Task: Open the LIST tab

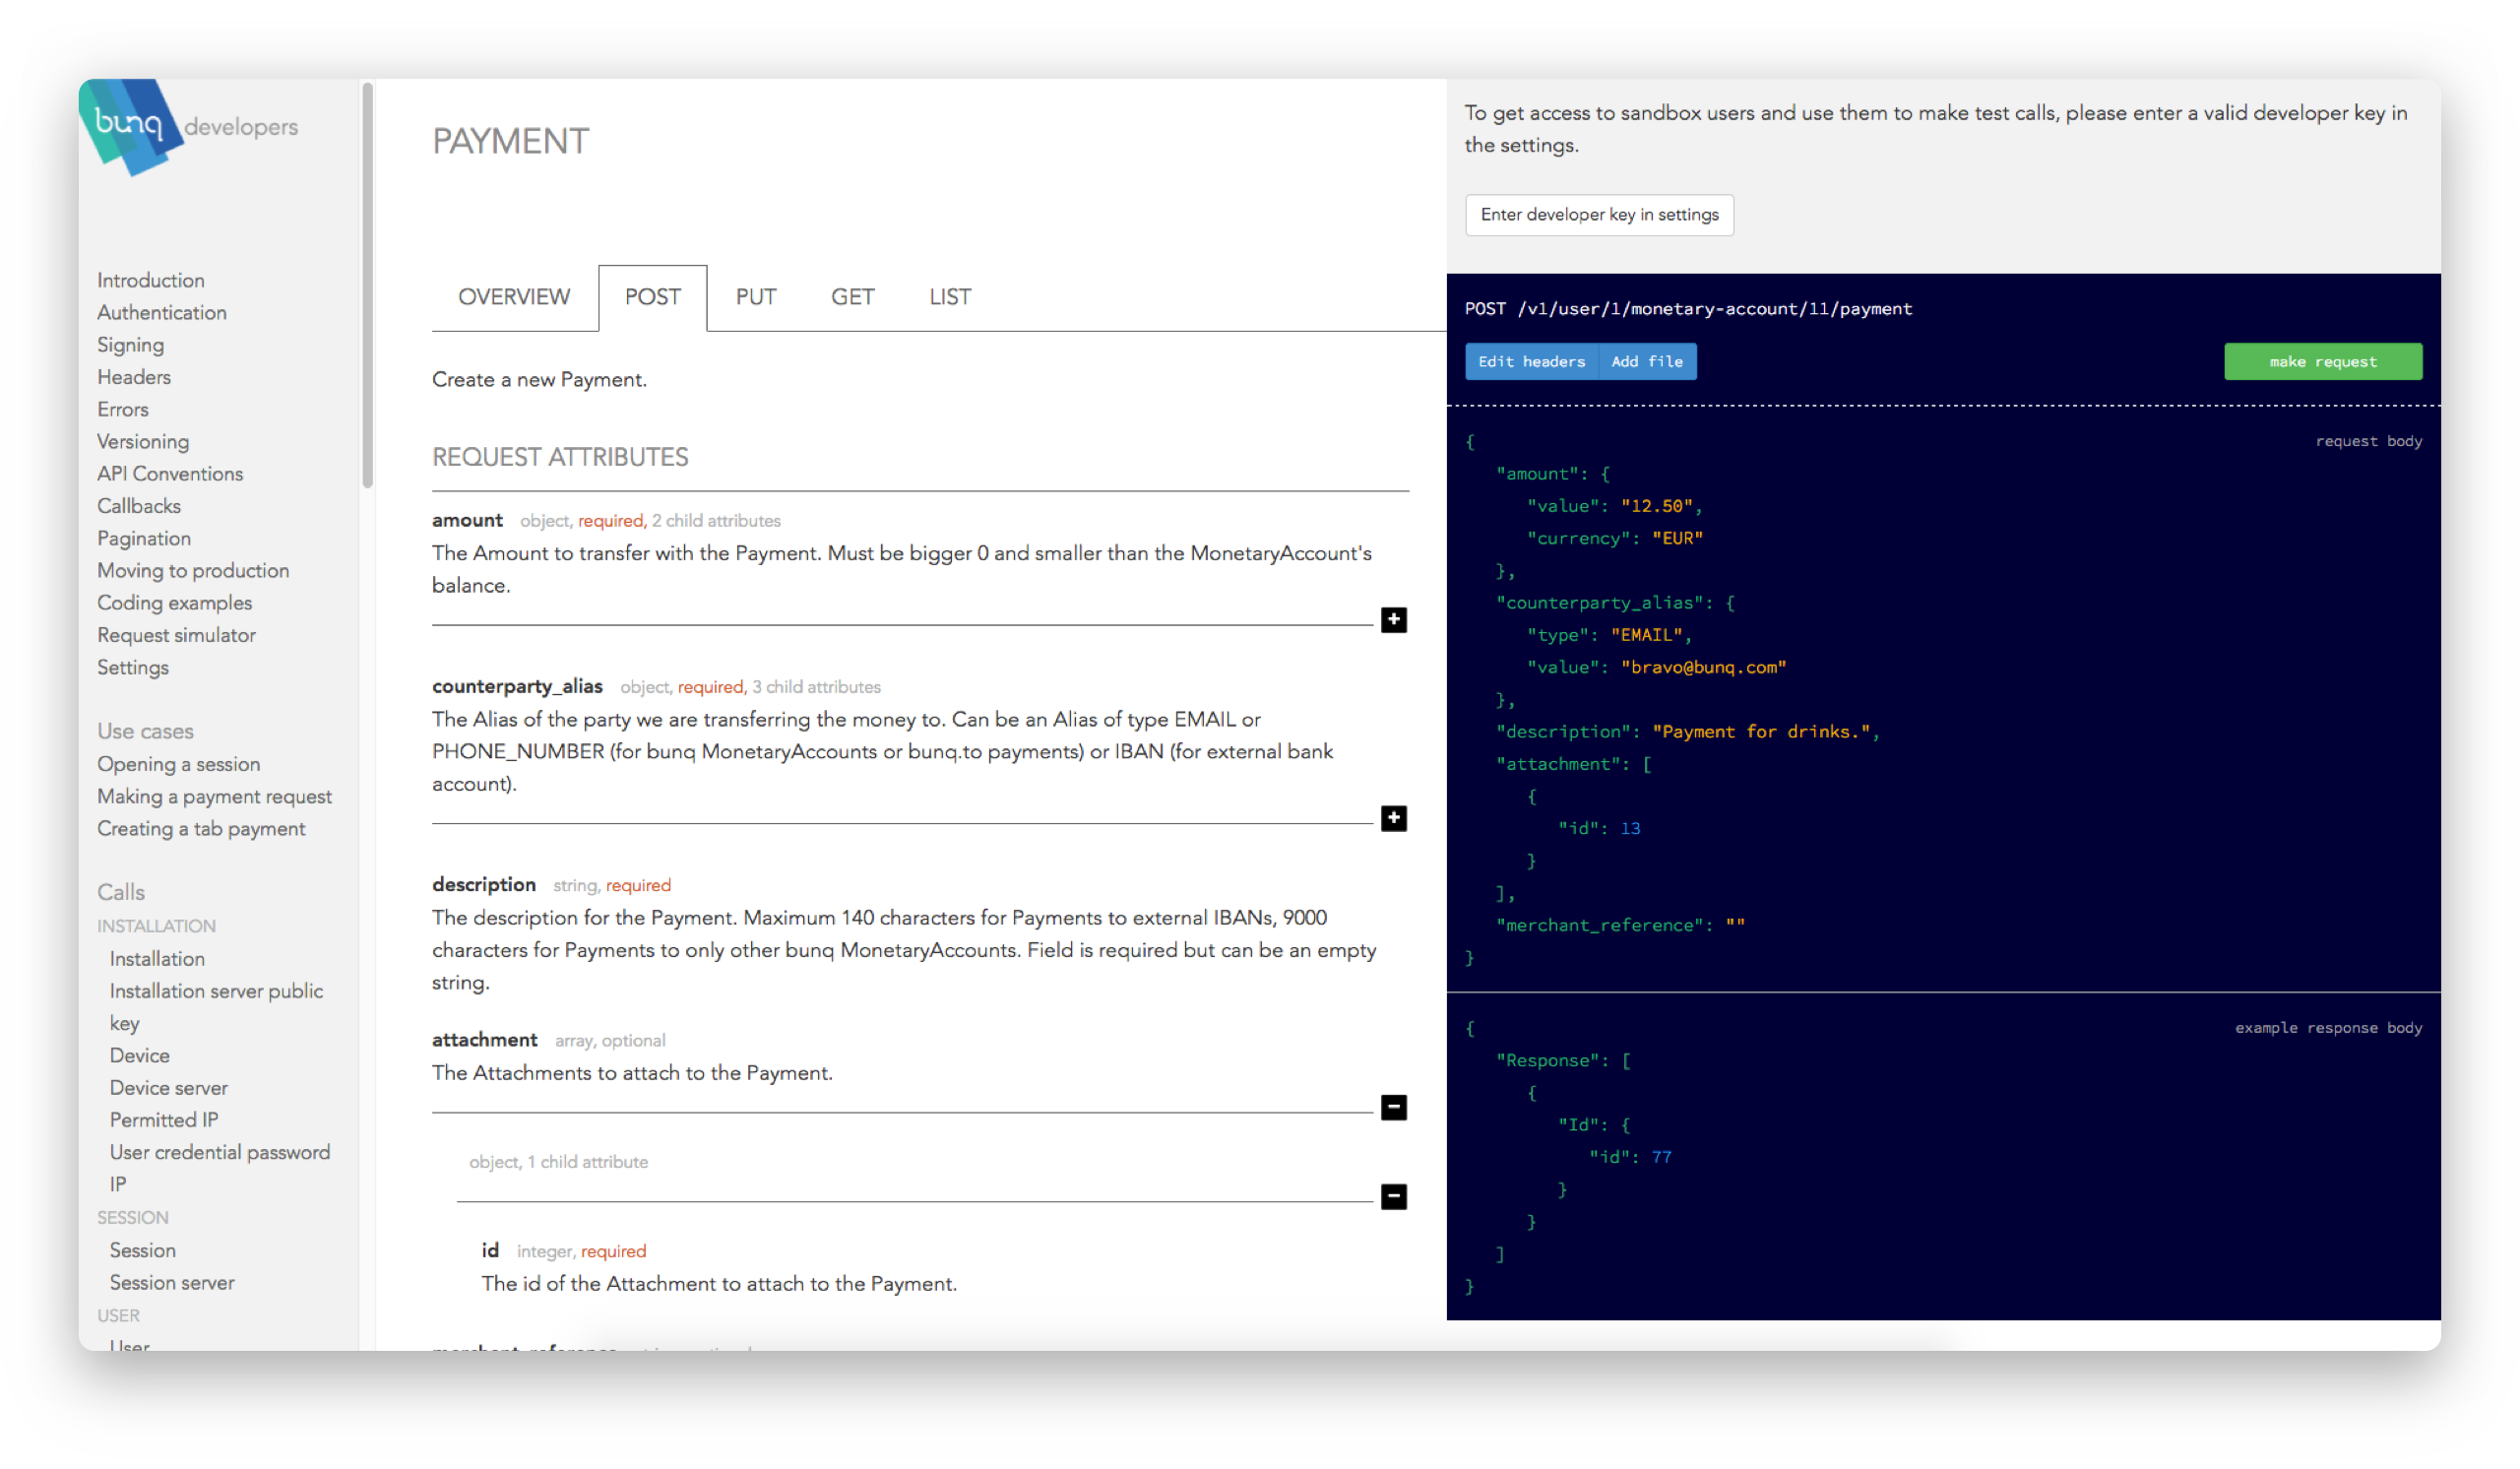Action: 949,297
